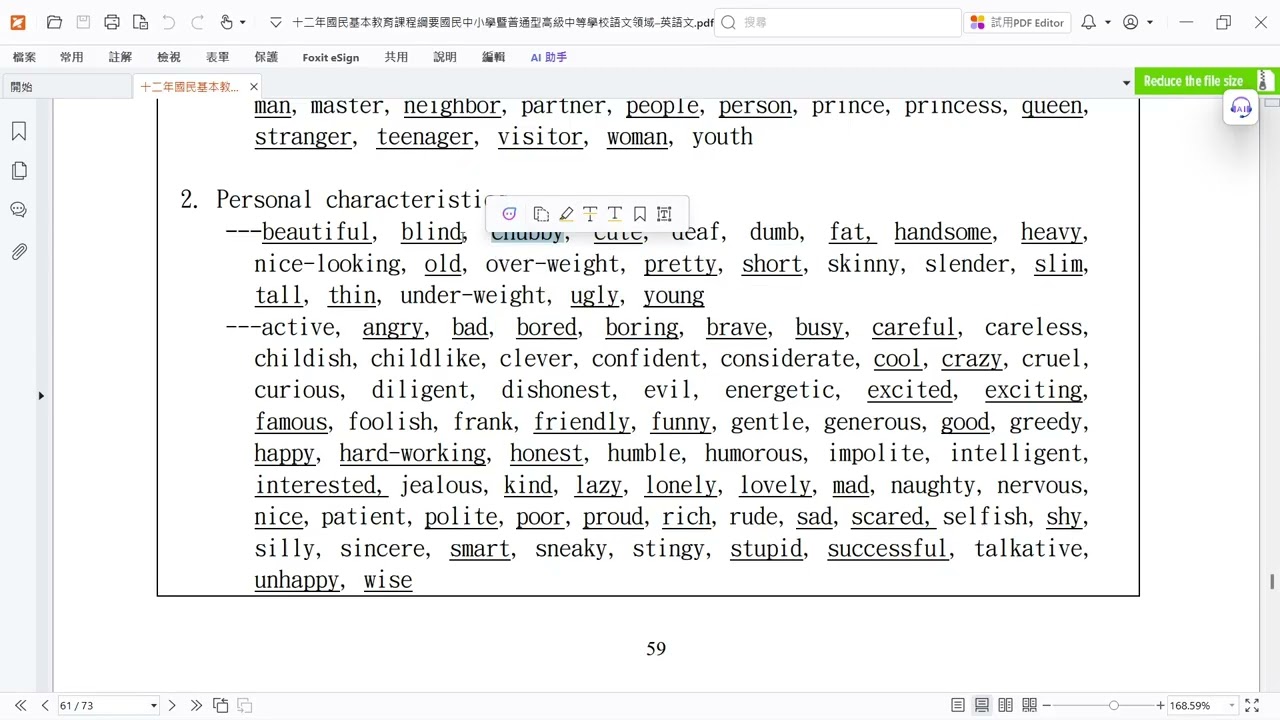This screenshot has height=720, width=1280.
Task: Go to the previous page
Action: tap(44, 705)
